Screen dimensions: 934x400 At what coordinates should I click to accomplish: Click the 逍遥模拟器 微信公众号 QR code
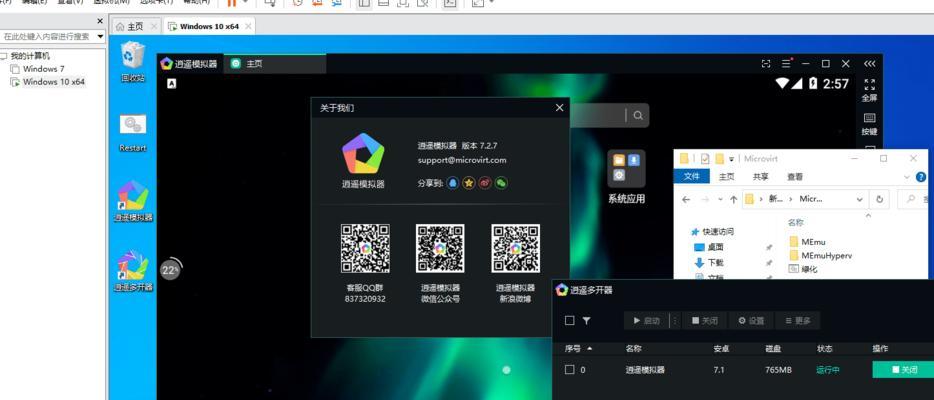tap(440, 249)
